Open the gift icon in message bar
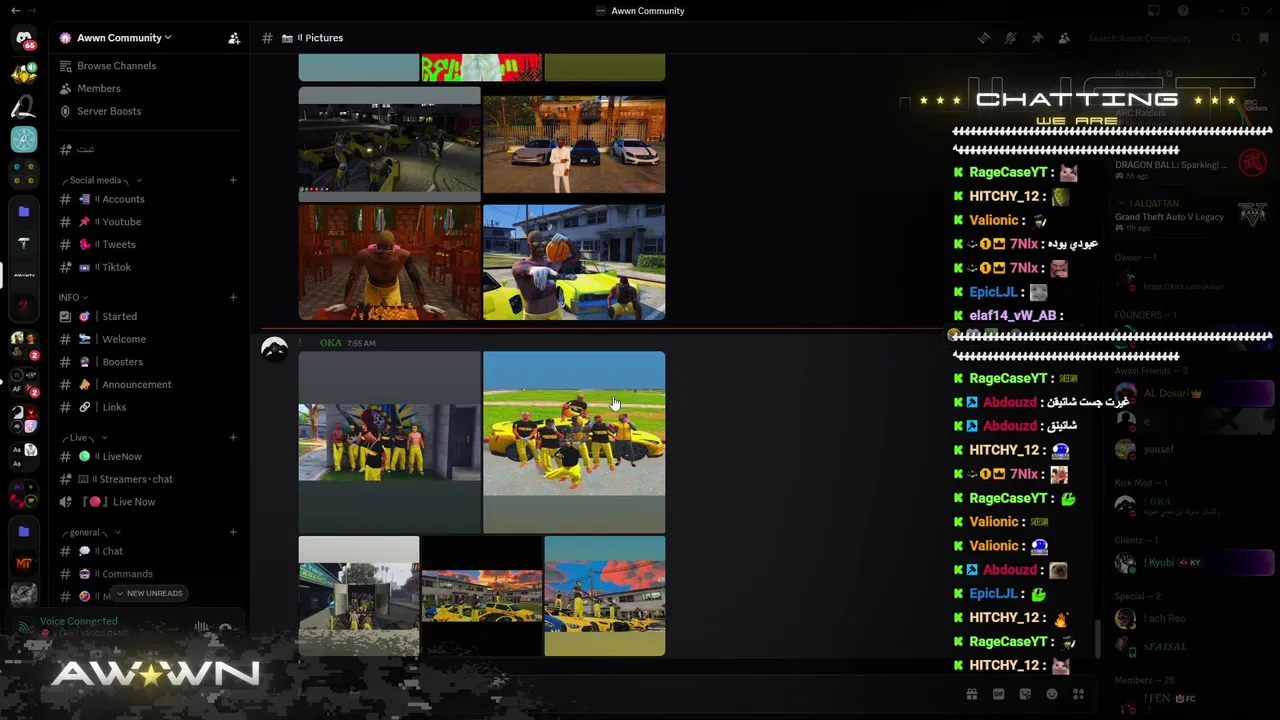 point(971,694)
